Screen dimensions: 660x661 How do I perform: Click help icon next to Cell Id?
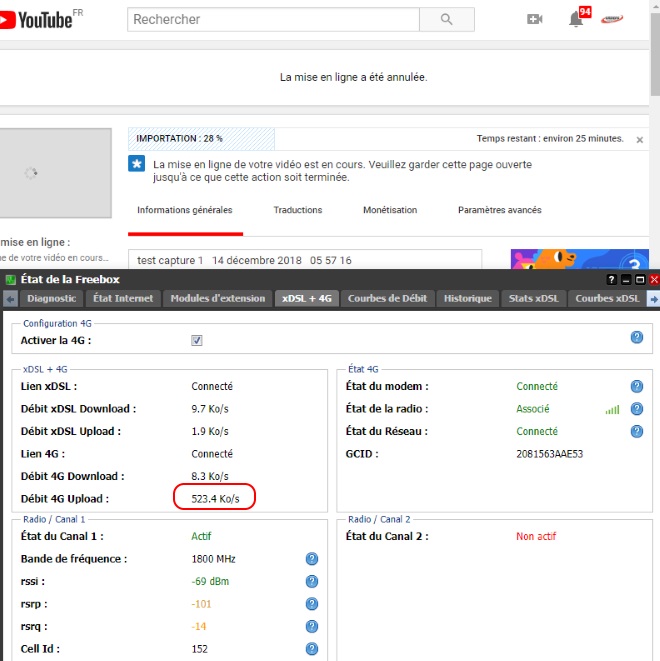(x=312, y=649)
